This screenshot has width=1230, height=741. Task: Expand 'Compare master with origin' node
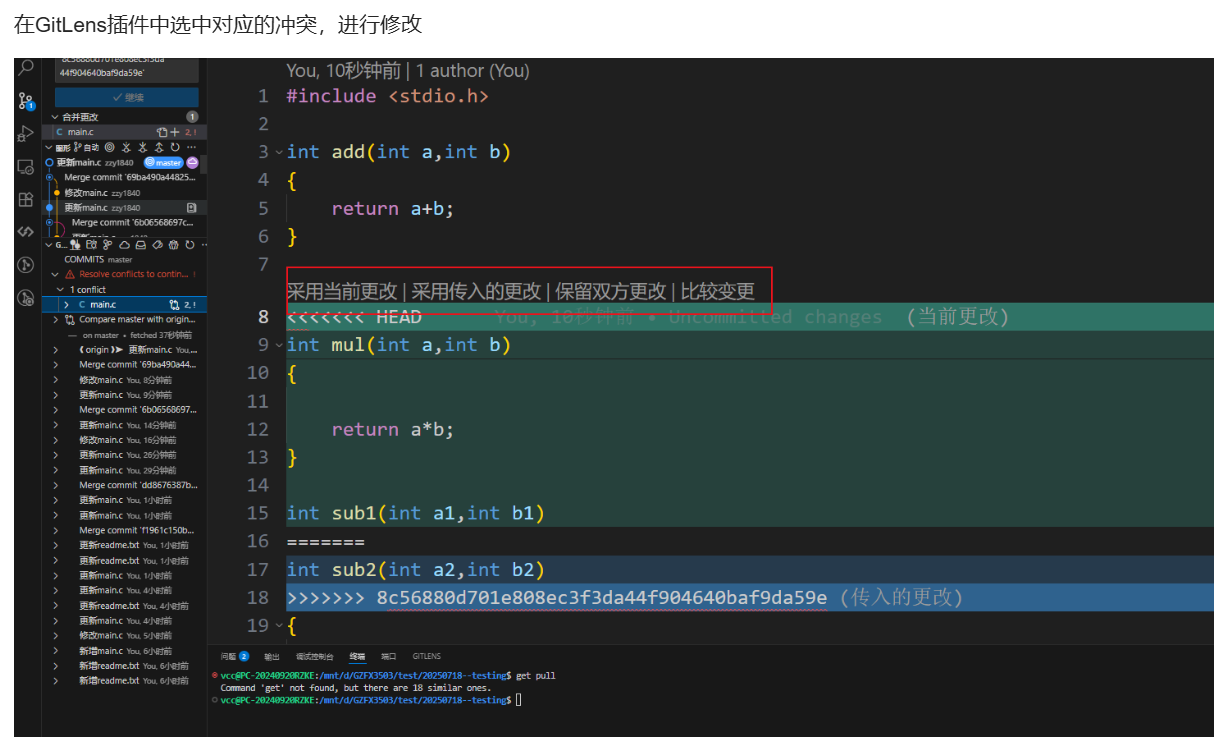pyautogui.click(x=55, y=319)
